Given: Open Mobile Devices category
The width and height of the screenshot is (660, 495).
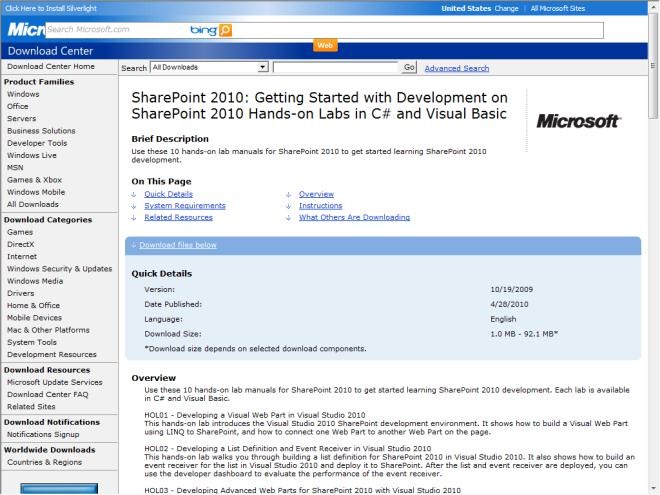Looking at the screenshot, I should tap(35, 317).
